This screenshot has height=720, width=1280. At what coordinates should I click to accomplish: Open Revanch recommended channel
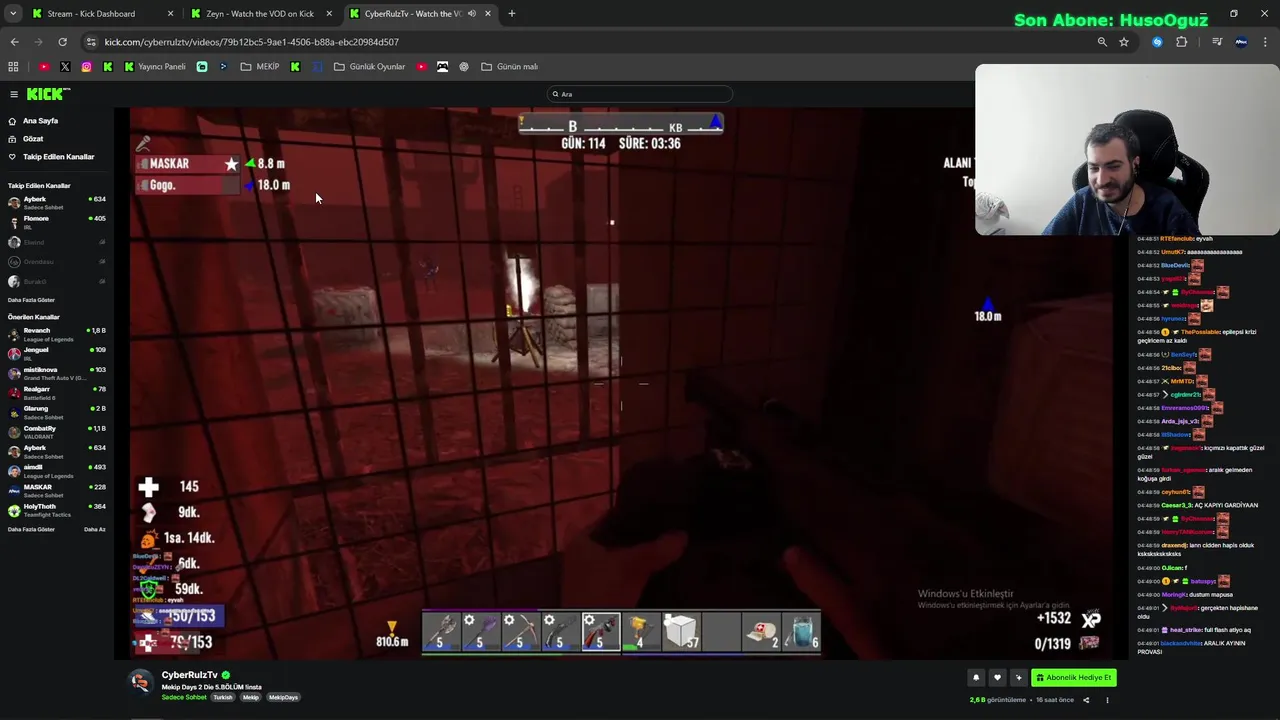pos(57,334)
